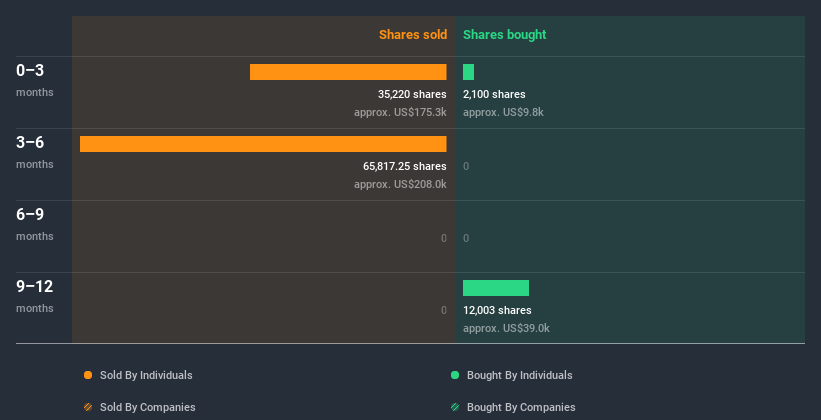Select the Shares sold column header
Image resolution: width=821 pixels, height=420 pixels.
413,35
